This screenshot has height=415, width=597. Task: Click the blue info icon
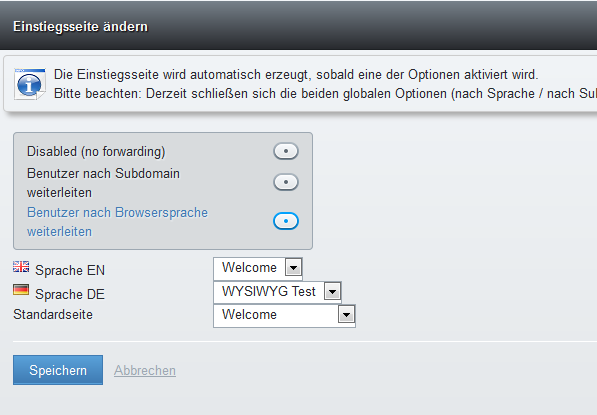30,84
